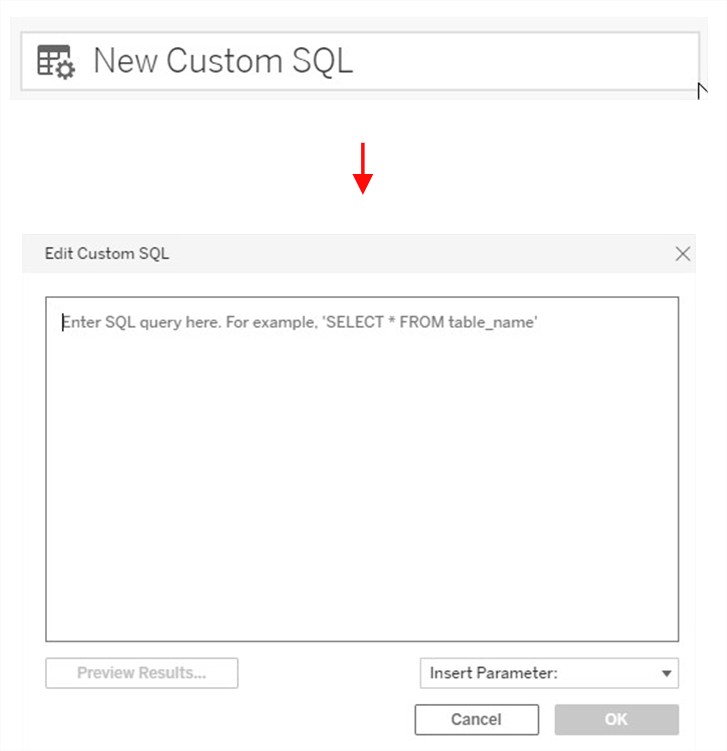Screen dimensions: 727x751
Task: Cancel the custom SQL dialog
Action: (476, 719)
